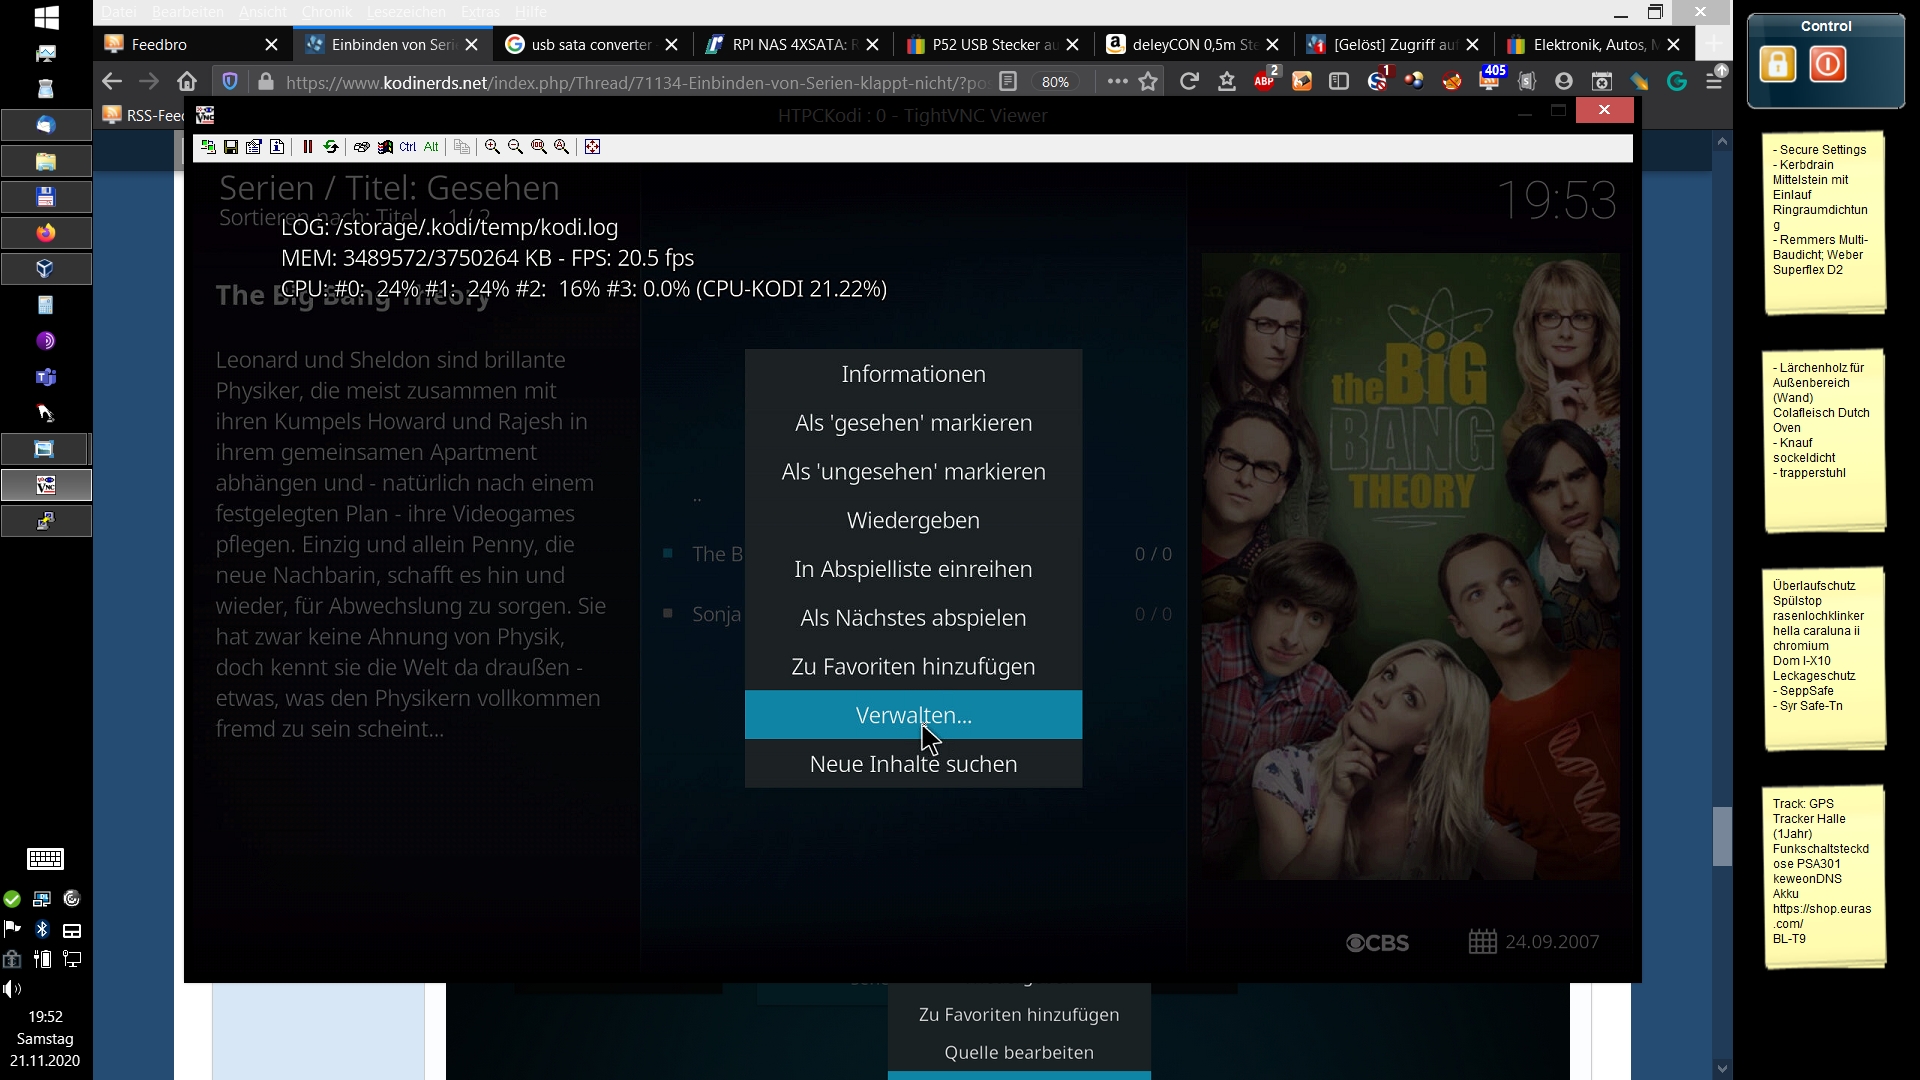
Task: Bookmark this page with the star
Action: pyautogui.click(x=1148, y=82)
